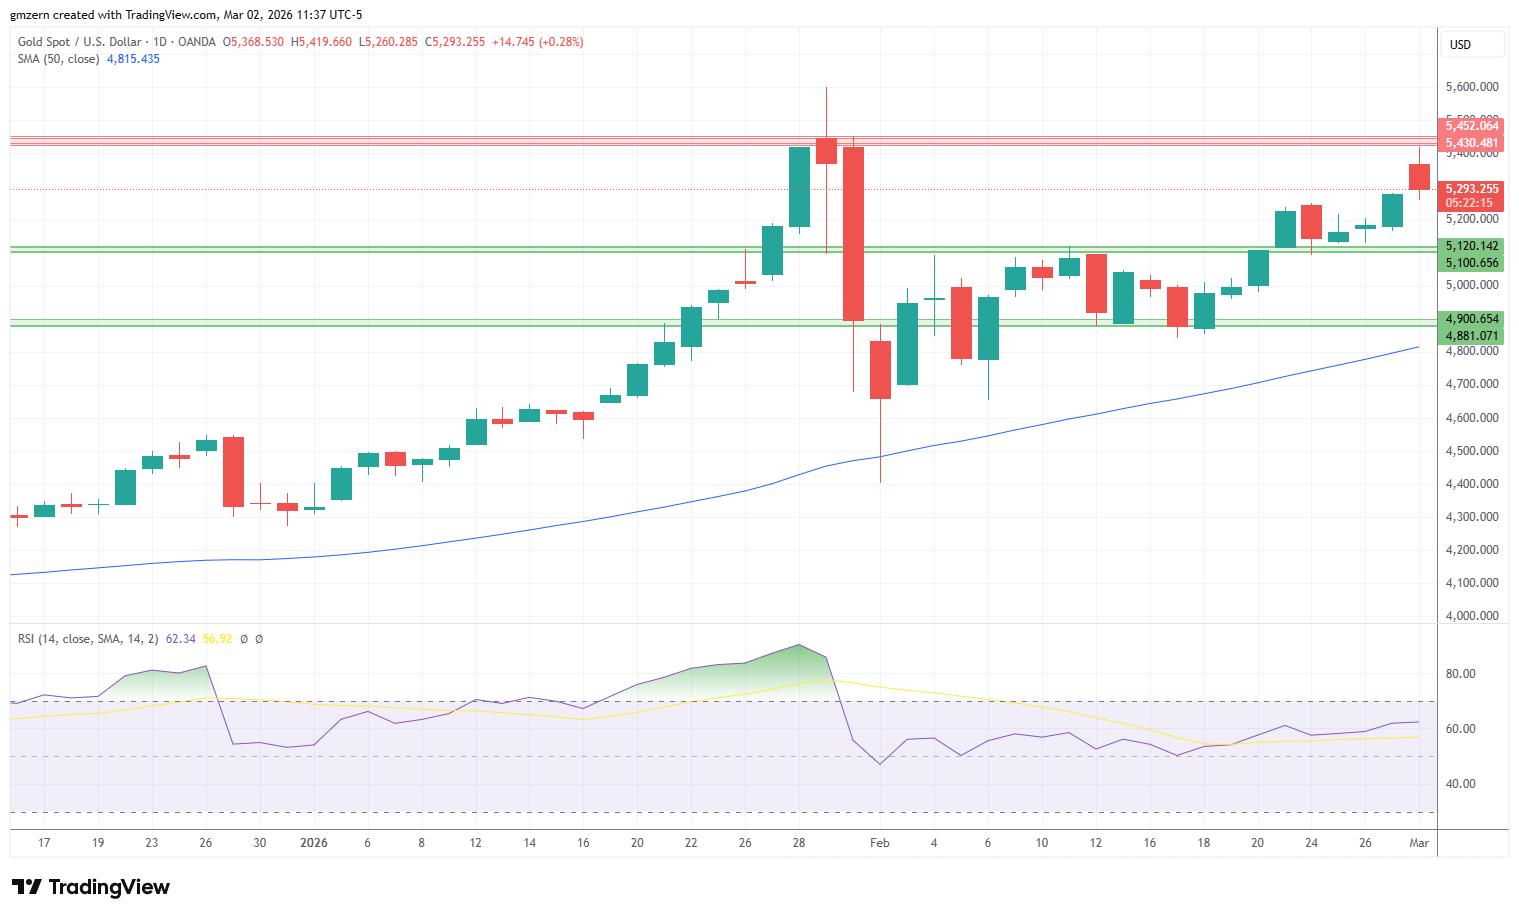The height and width of the screenshot is (917, 1519).
Task: Click the high value H5,419.660 in the header
Action: point(321,42)
